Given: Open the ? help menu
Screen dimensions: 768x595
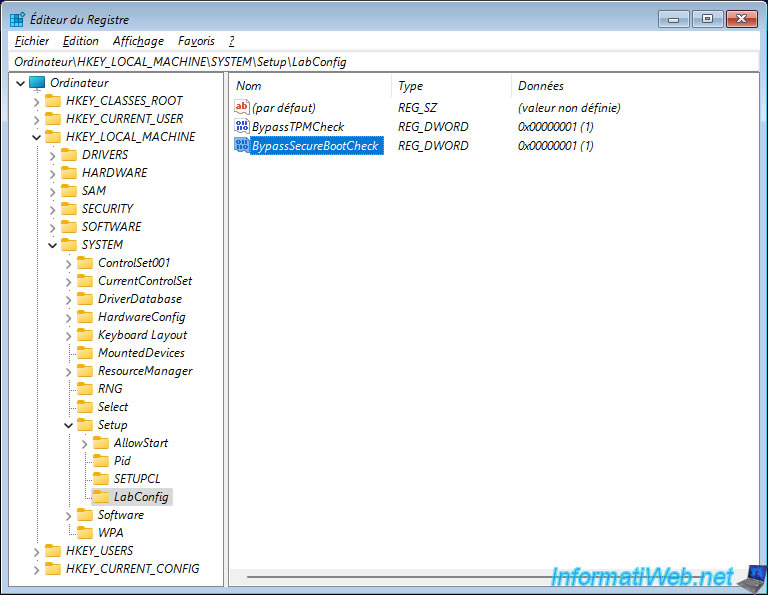Looking at the screenshot, I should (232, 41).
